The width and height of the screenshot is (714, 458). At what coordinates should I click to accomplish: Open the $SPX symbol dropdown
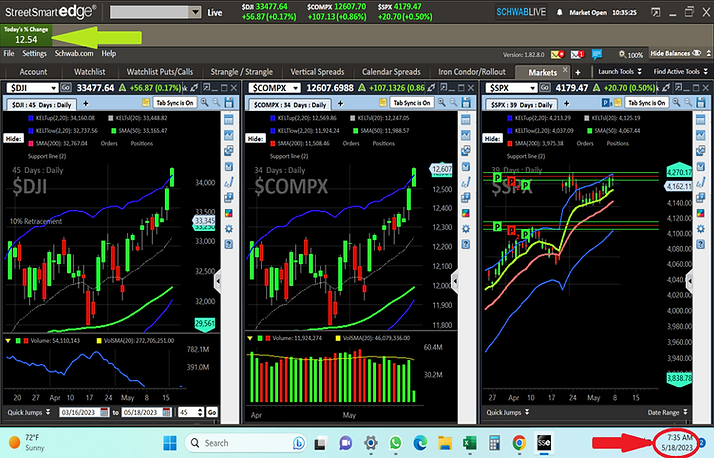(x=533, y=88)
